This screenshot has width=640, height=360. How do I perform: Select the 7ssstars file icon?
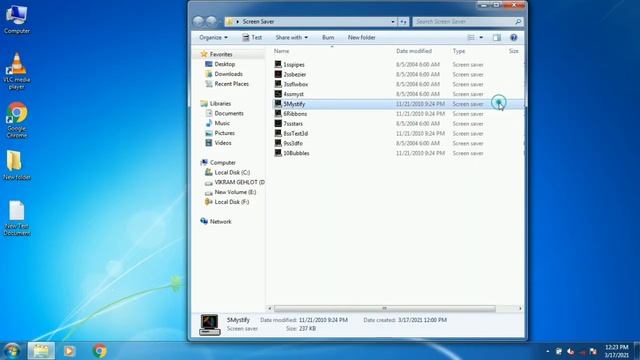(278, 123)
